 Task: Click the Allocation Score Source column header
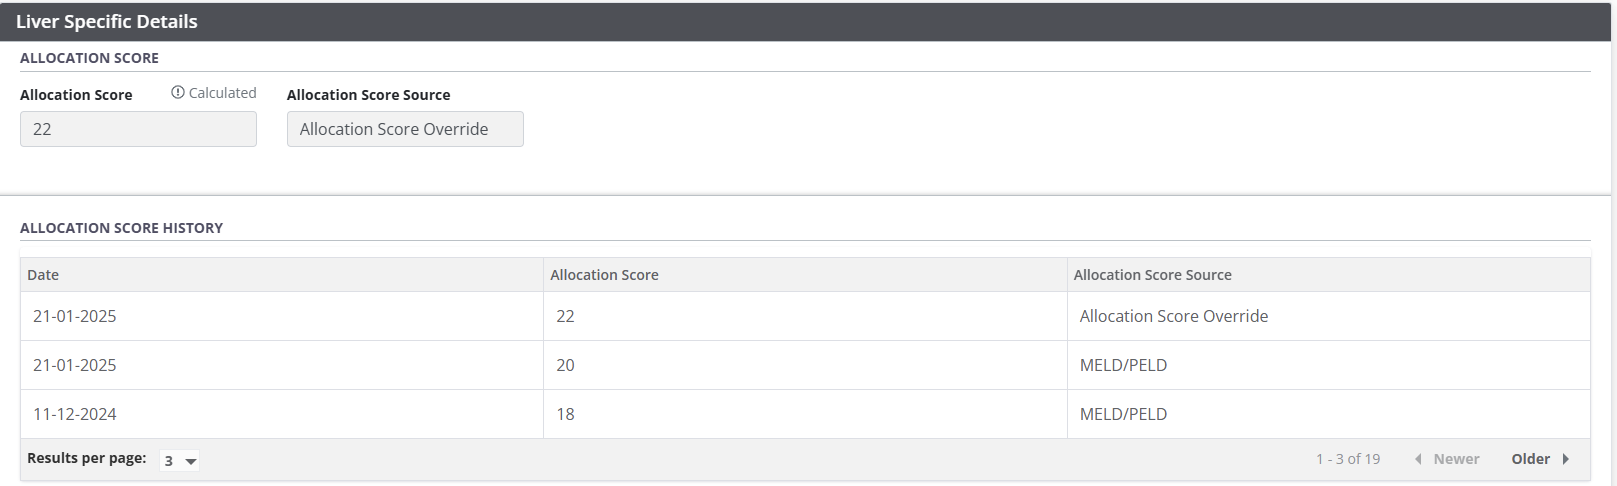pyautogui.click(x=1152, y=275)
